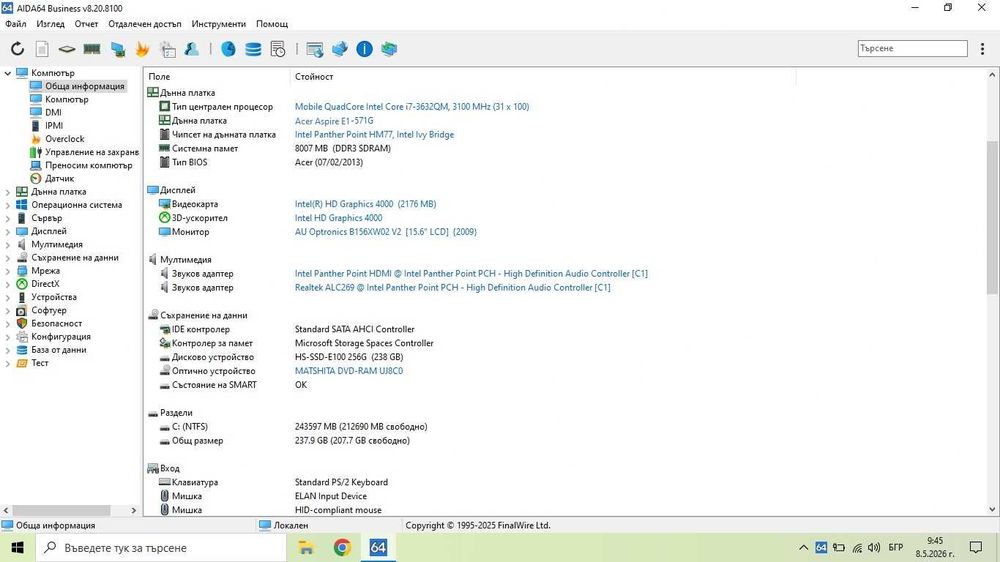Expand the Мрежа tree node
This screenshot has height=562, width=1000.
(x=8, y=270)
